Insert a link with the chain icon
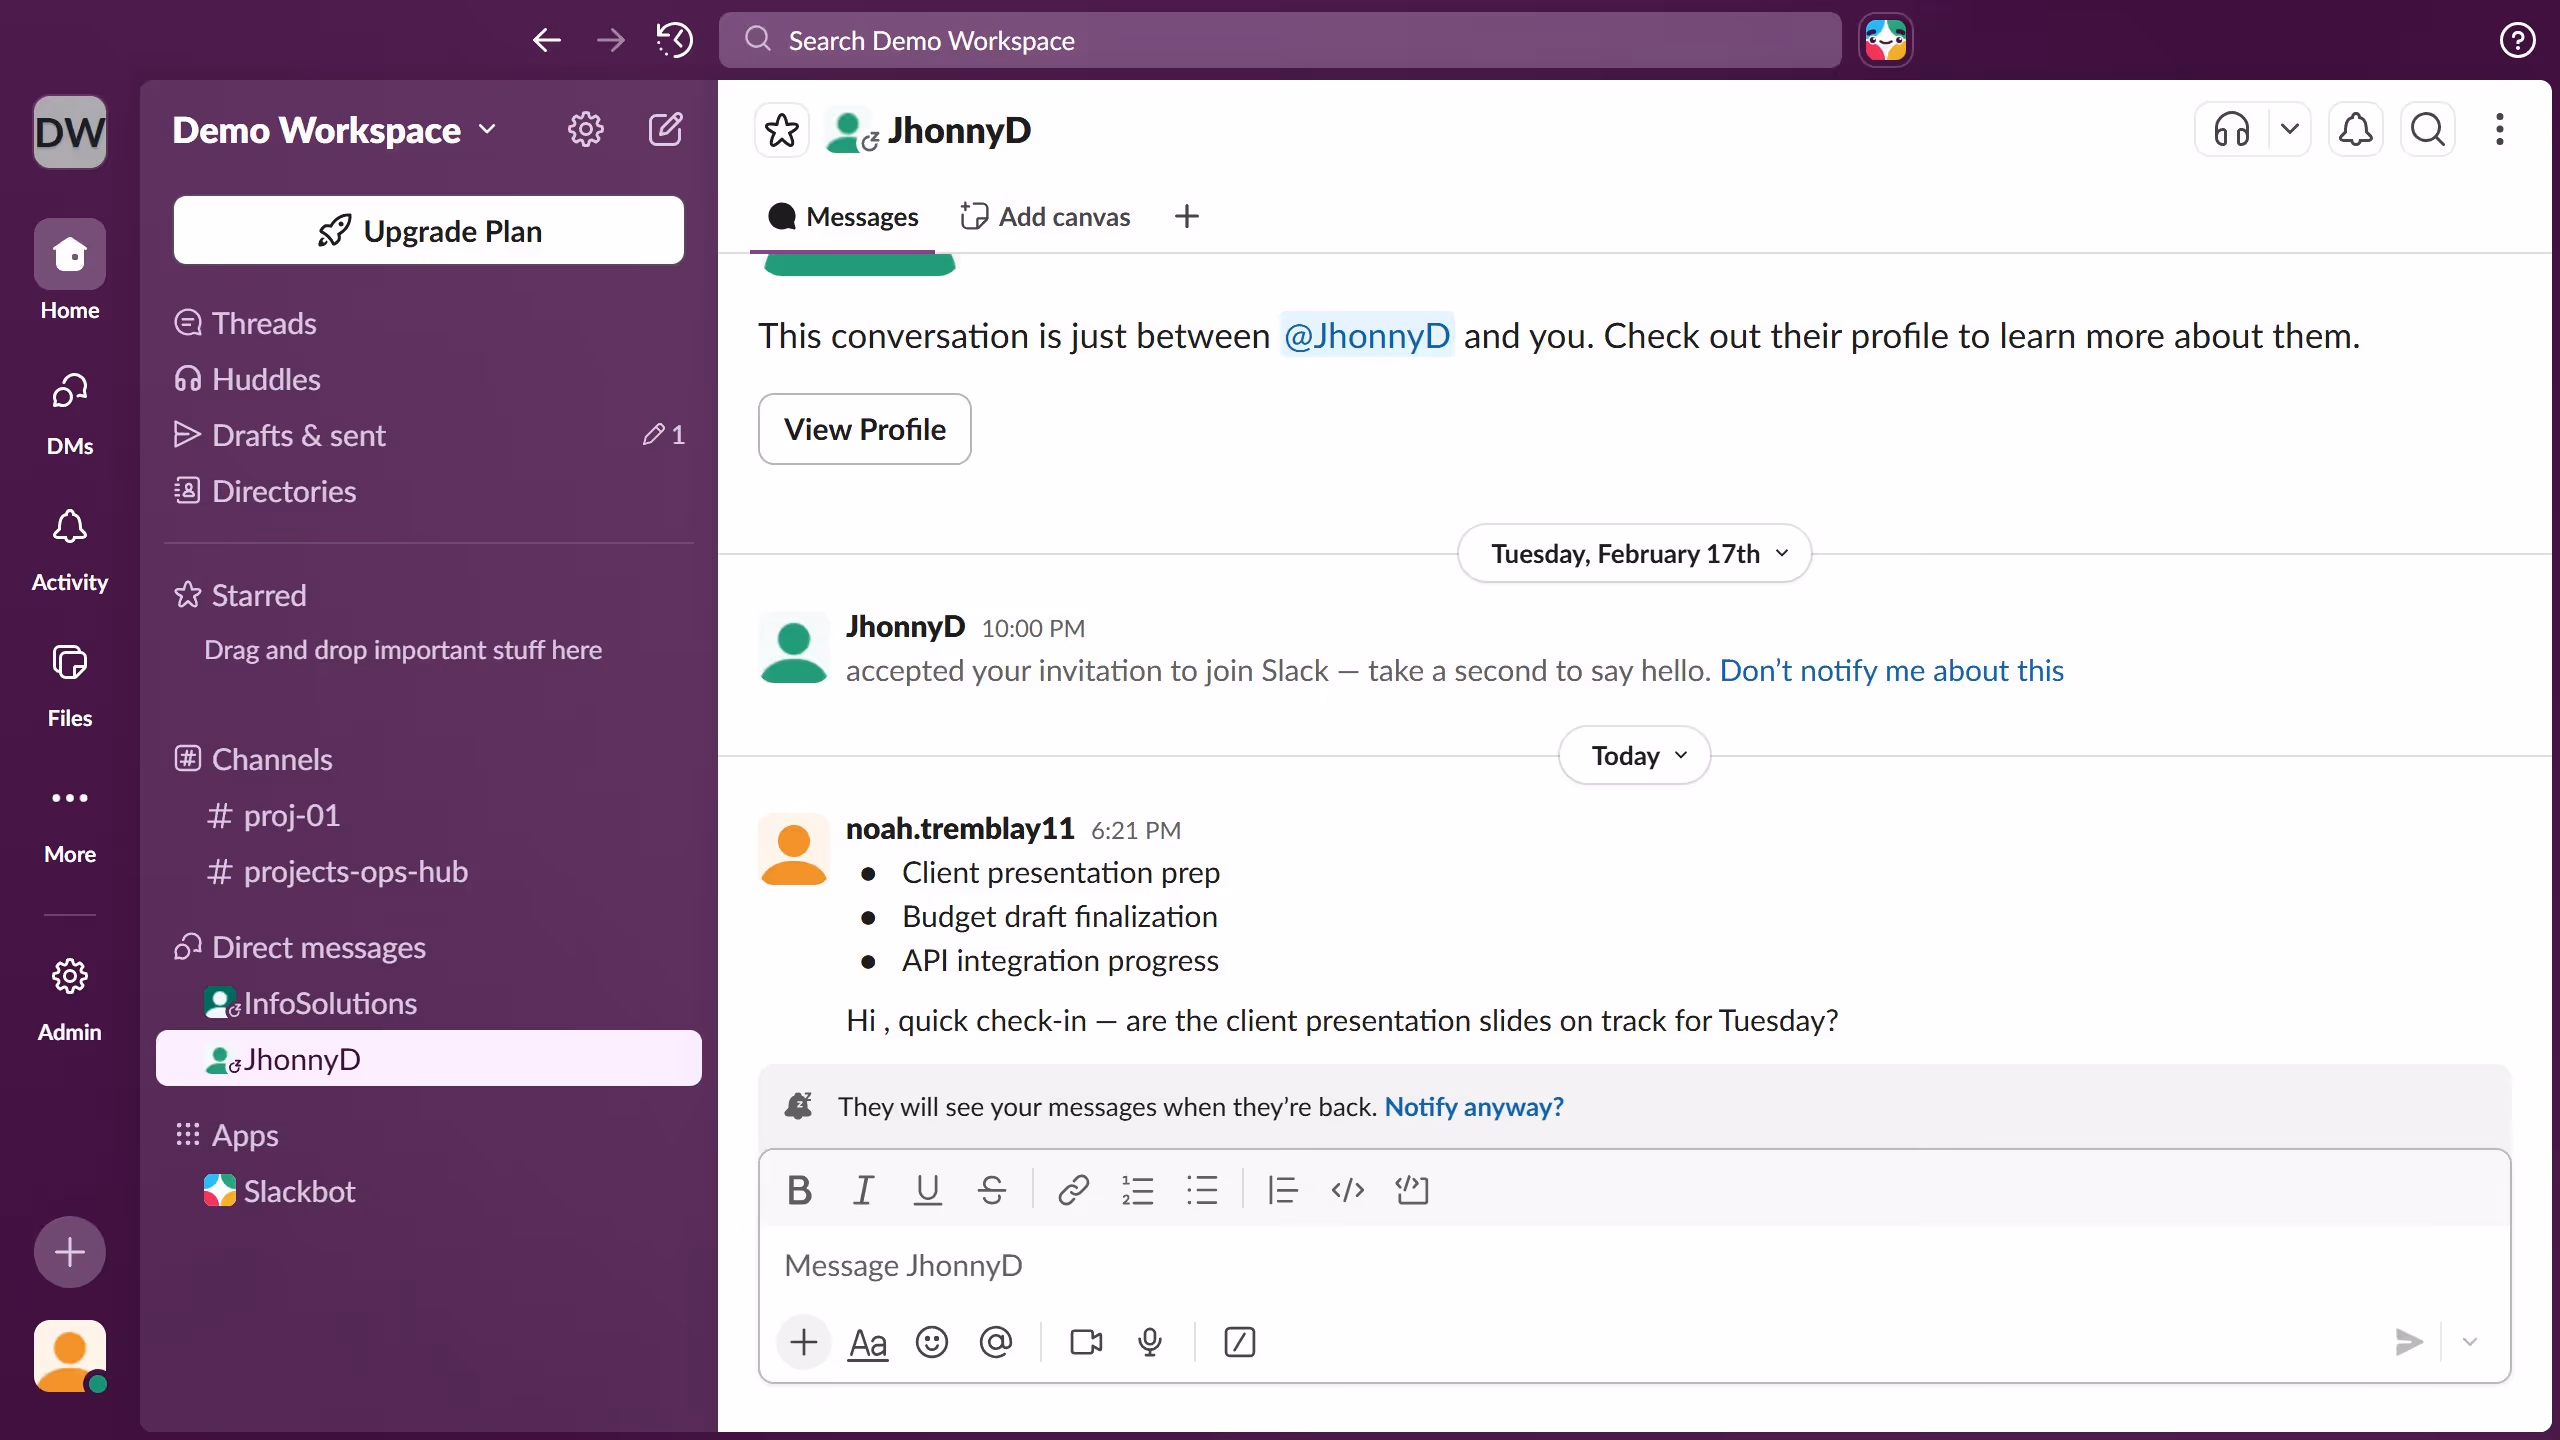The image size is (2560, 1440). point(1073,1190)
